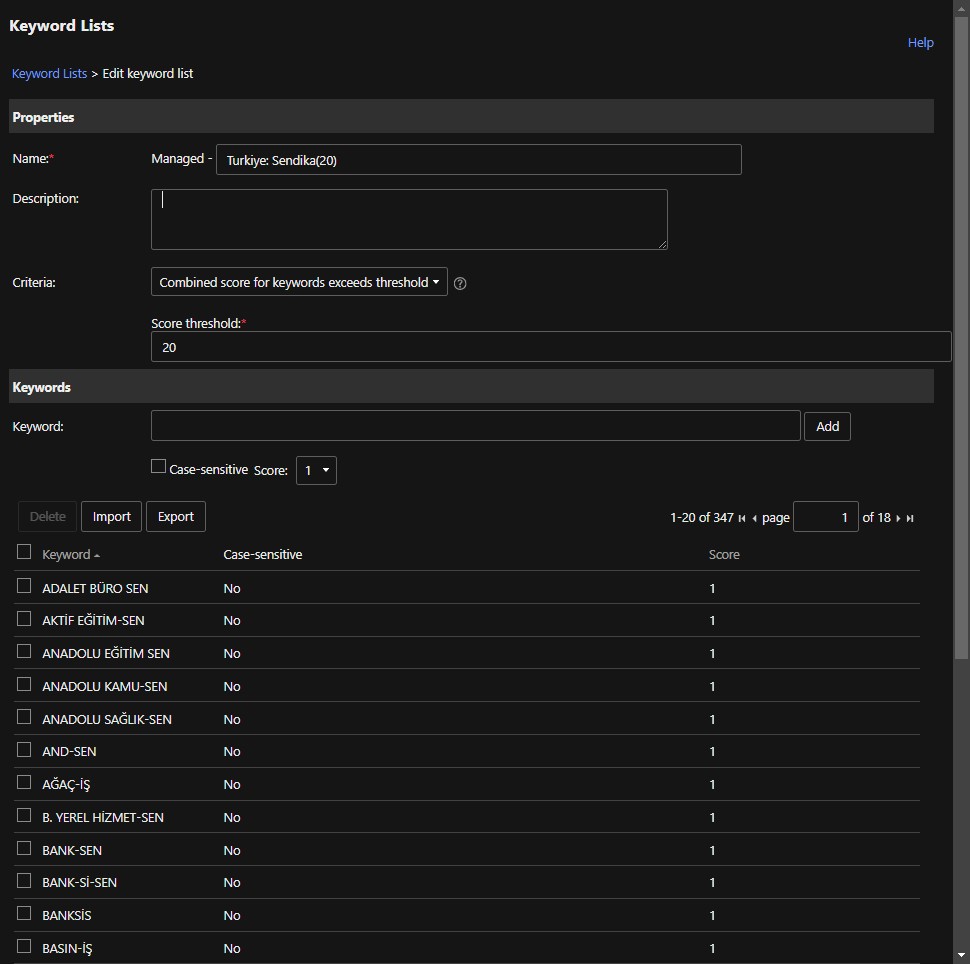This screenshot has height=964, width=970.
Task: Click the Score column header
Action: point(724,555)
